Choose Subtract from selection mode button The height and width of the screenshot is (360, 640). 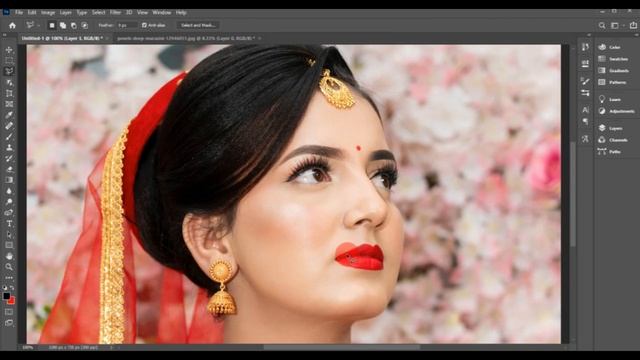(73, 25)
